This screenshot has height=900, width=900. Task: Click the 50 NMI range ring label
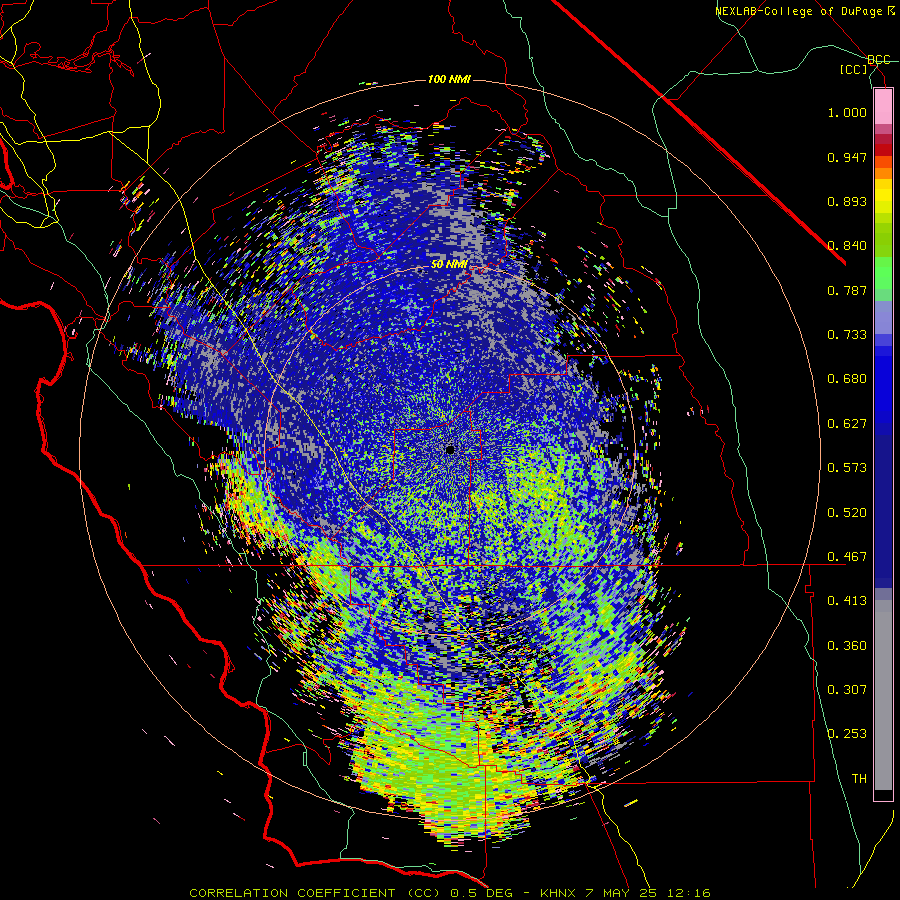[449, 265]
